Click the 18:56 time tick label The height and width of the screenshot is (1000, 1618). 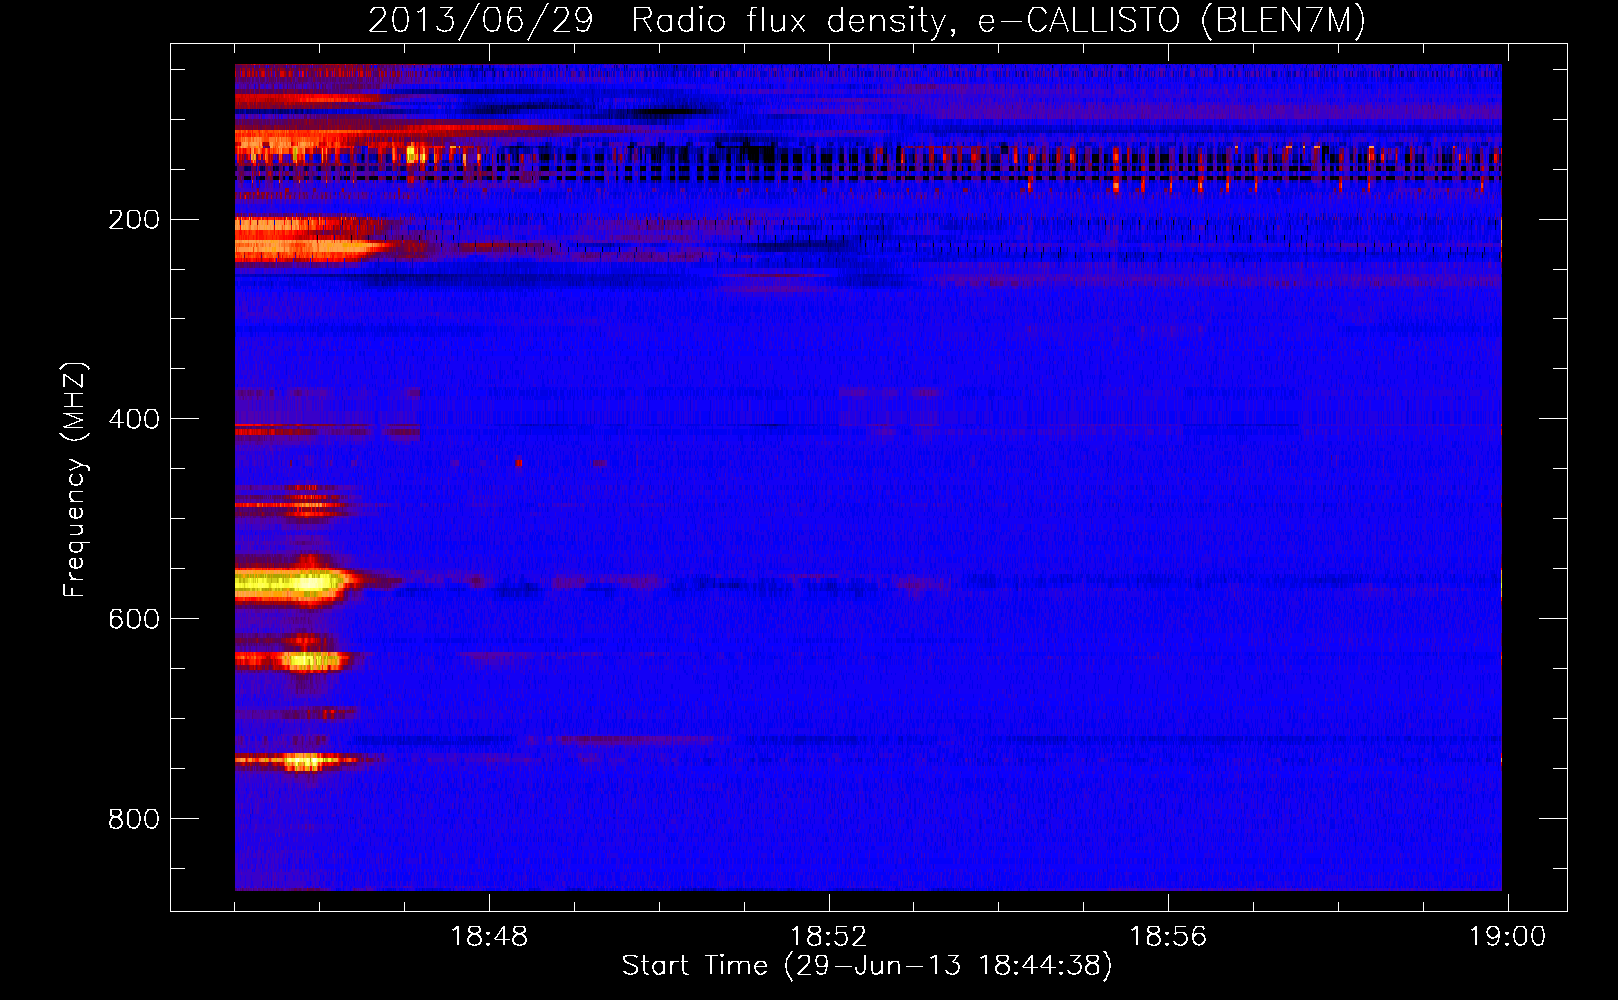coord(1168,937)
